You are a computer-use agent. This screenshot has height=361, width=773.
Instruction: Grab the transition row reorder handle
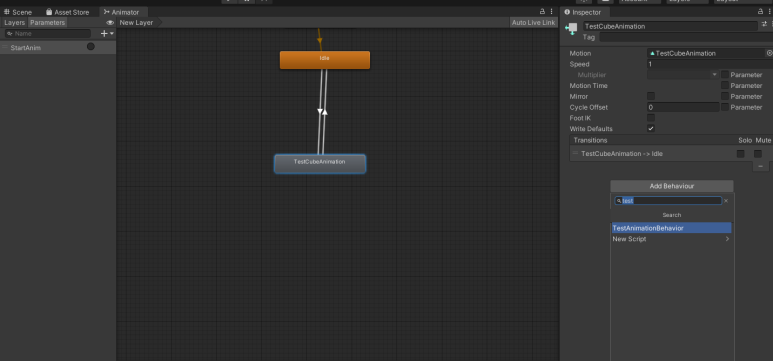click(x=575, y=153)
